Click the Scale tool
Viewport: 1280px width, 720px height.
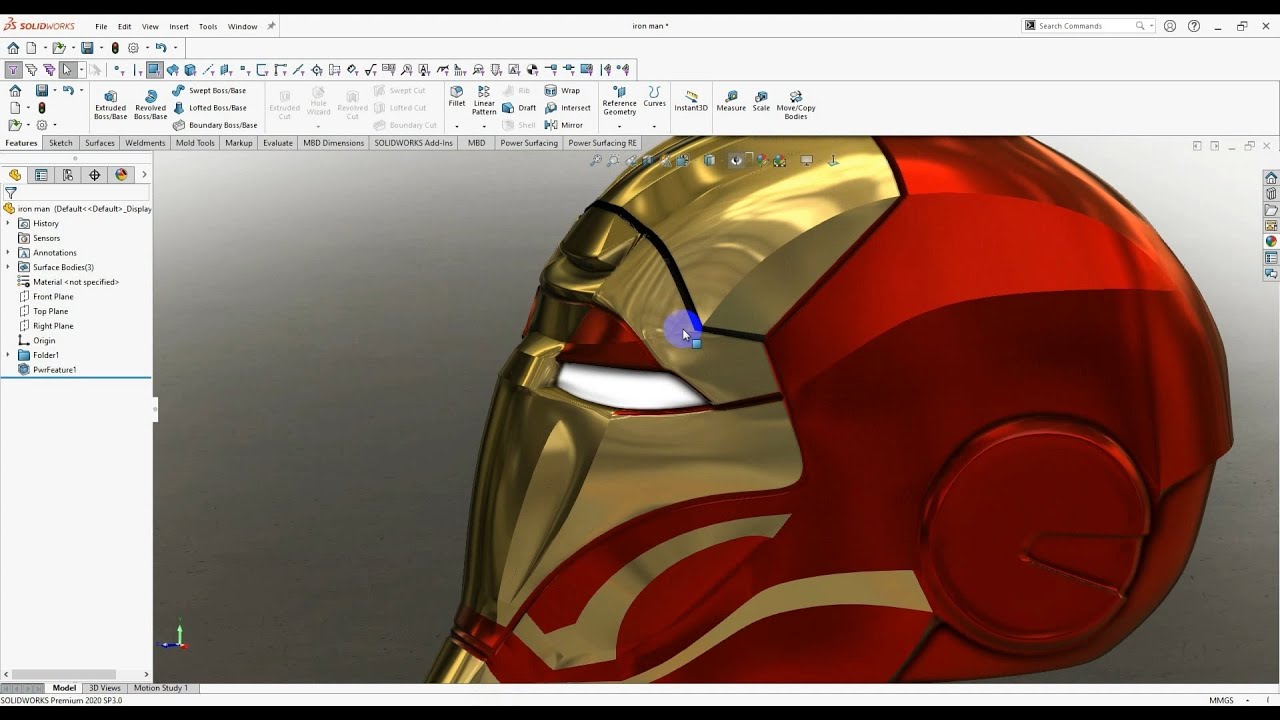[761, 101]
